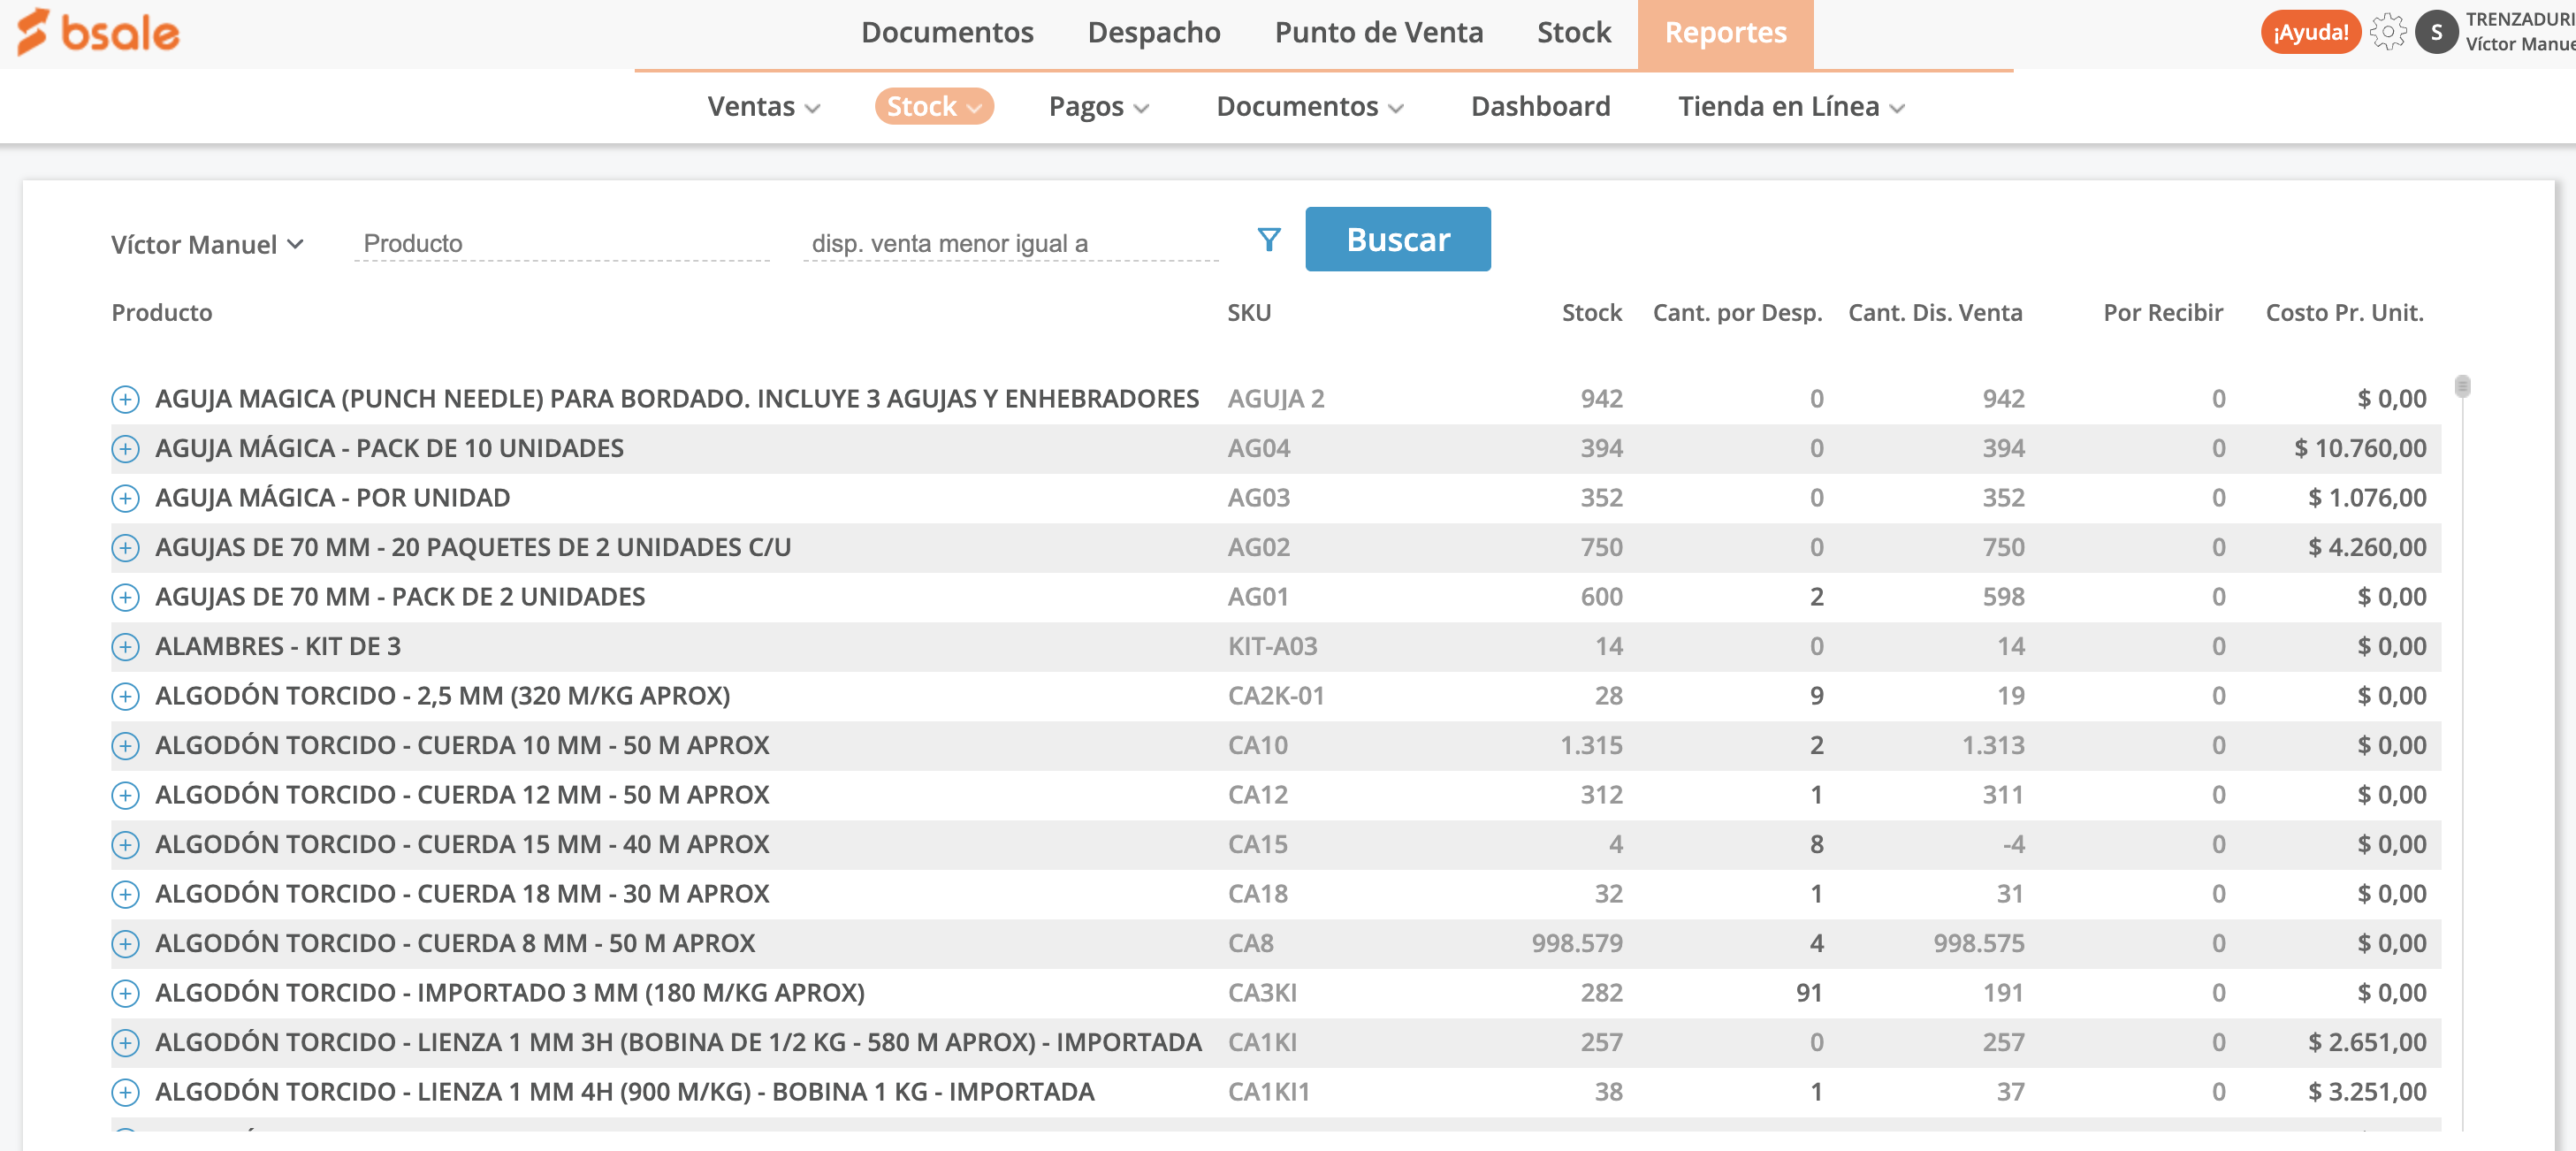Screen dimensions: 2576x1151
Task: Click the bsale logo
Action: coord(97,32)
